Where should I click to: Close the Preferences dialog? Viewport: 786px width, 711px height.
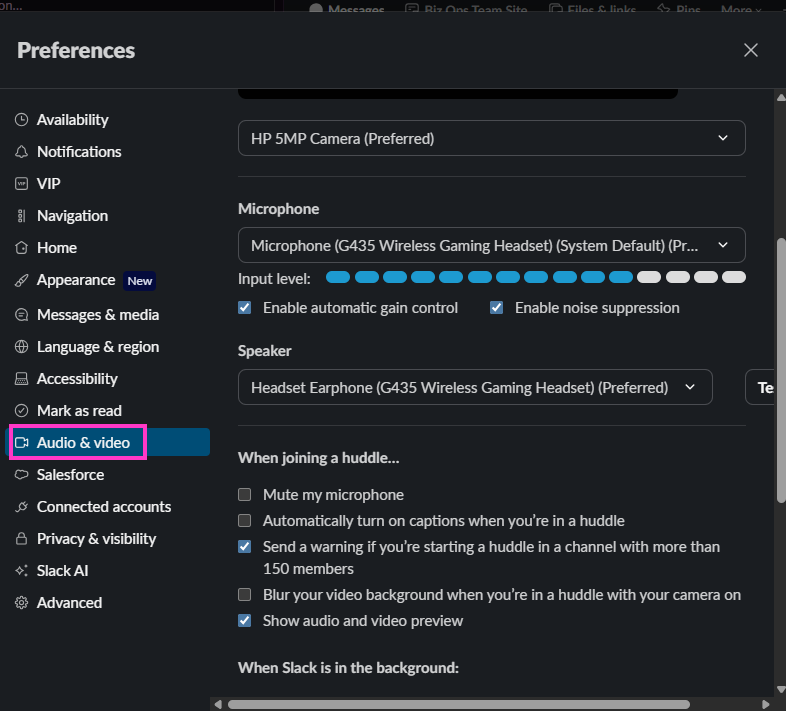pos(750,50)
